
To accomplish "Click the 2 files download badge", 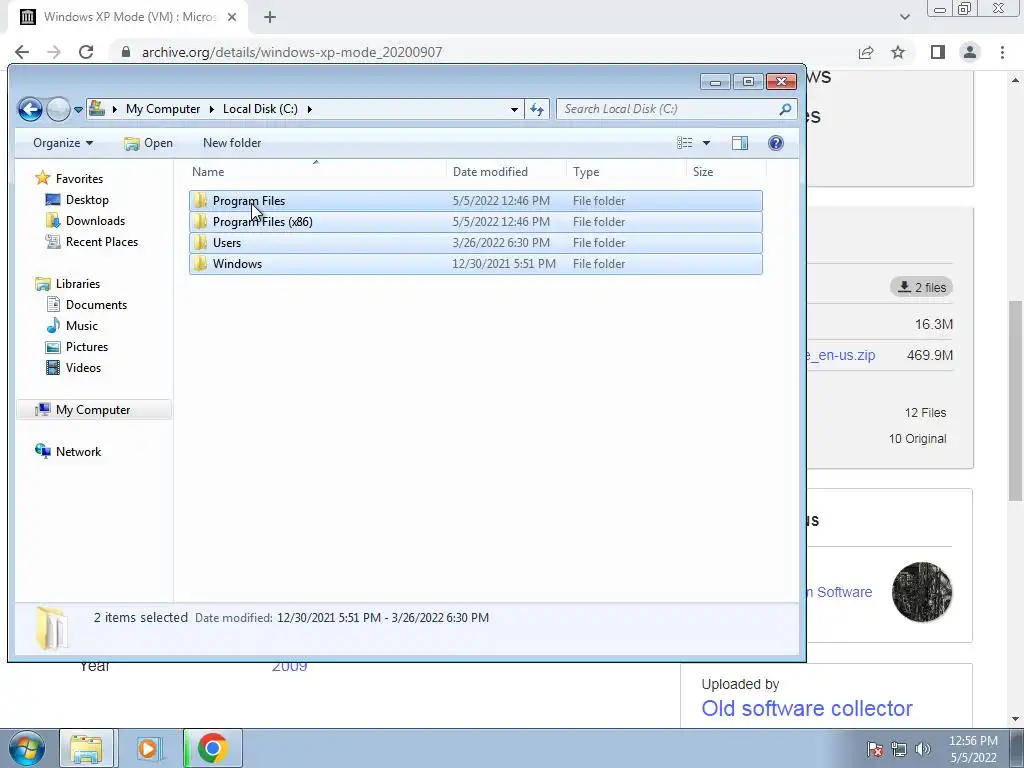I will tap(921, 287).
